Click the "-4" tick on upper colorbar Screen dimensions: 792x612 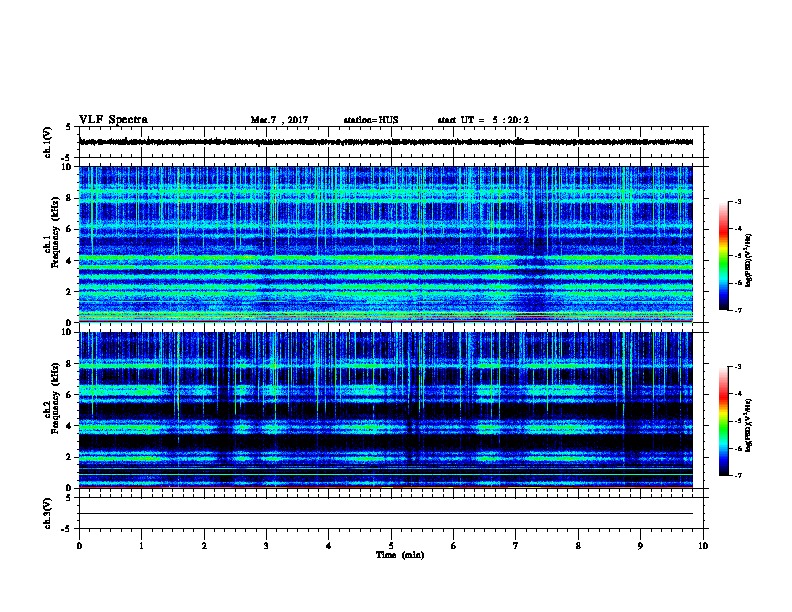(x=737, y=229)
